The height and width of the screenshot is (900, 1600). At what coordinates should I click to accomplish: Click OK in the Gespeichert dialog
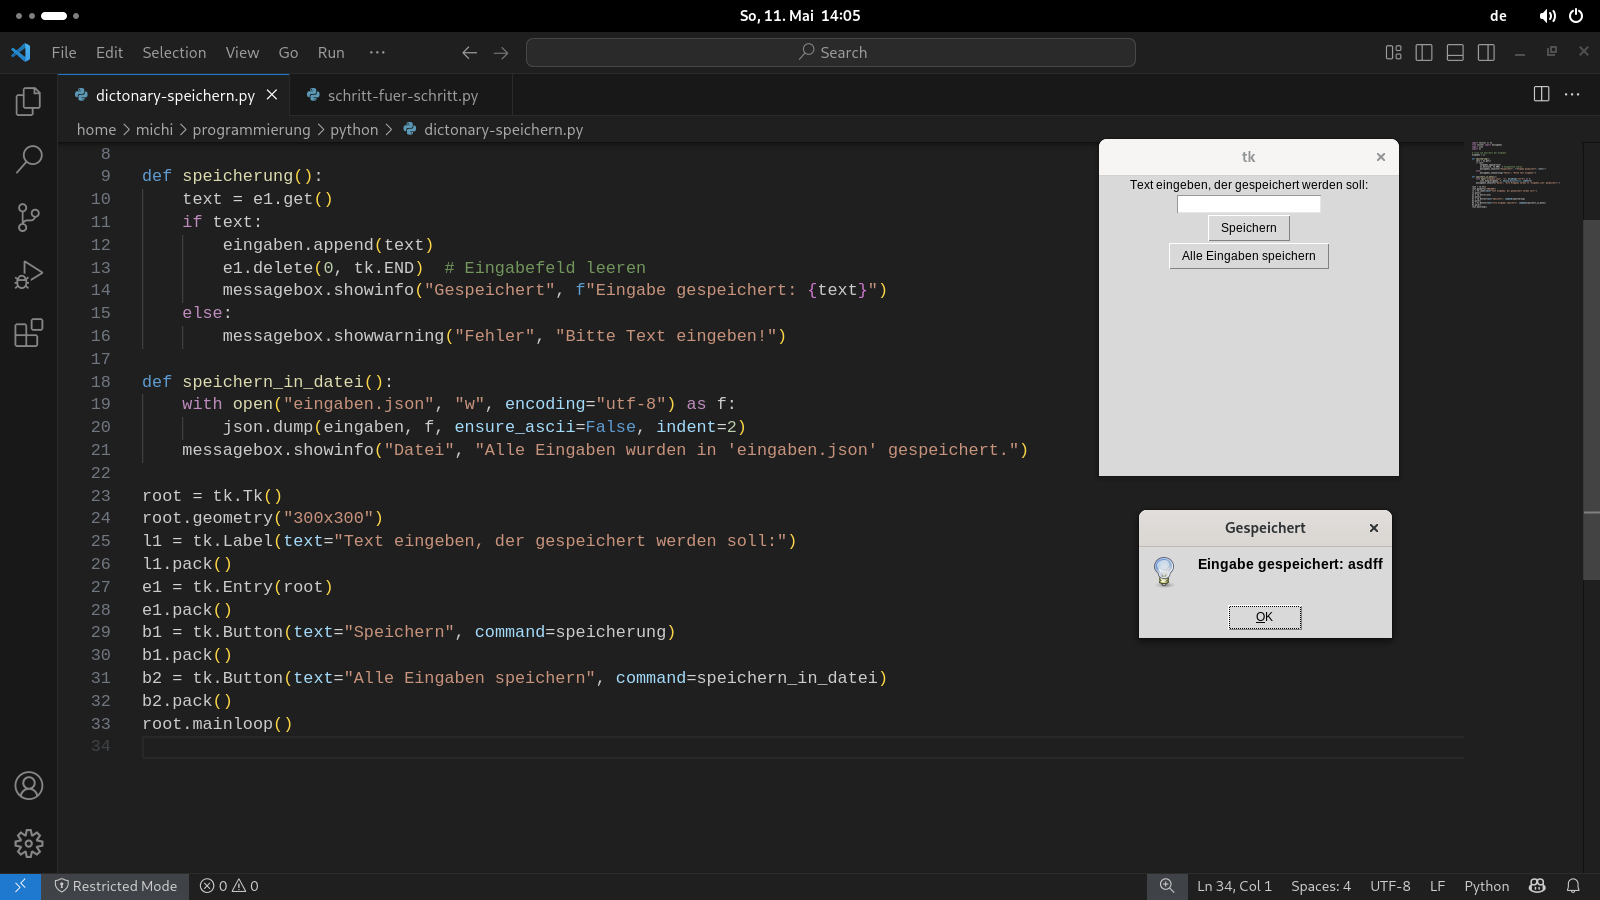(x=1264, y=617)
